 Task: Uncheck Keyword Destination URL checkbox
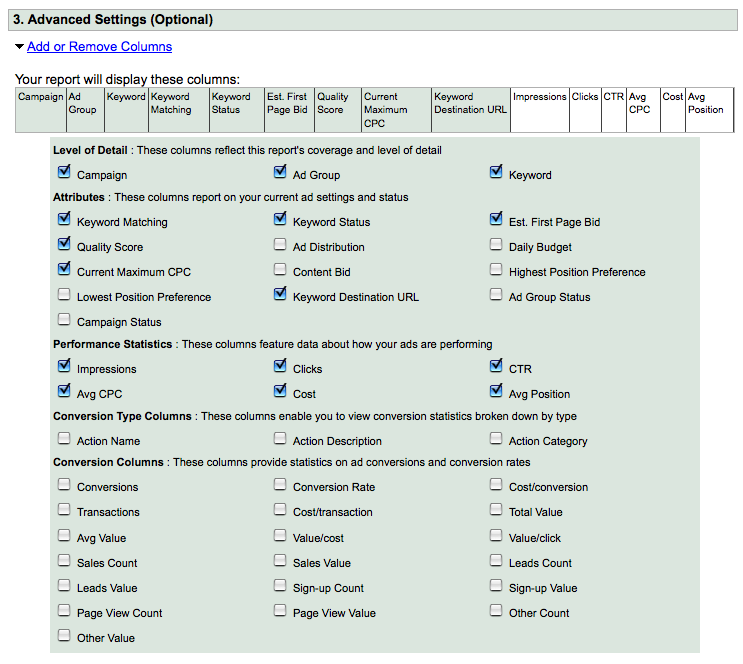(281, 295)
